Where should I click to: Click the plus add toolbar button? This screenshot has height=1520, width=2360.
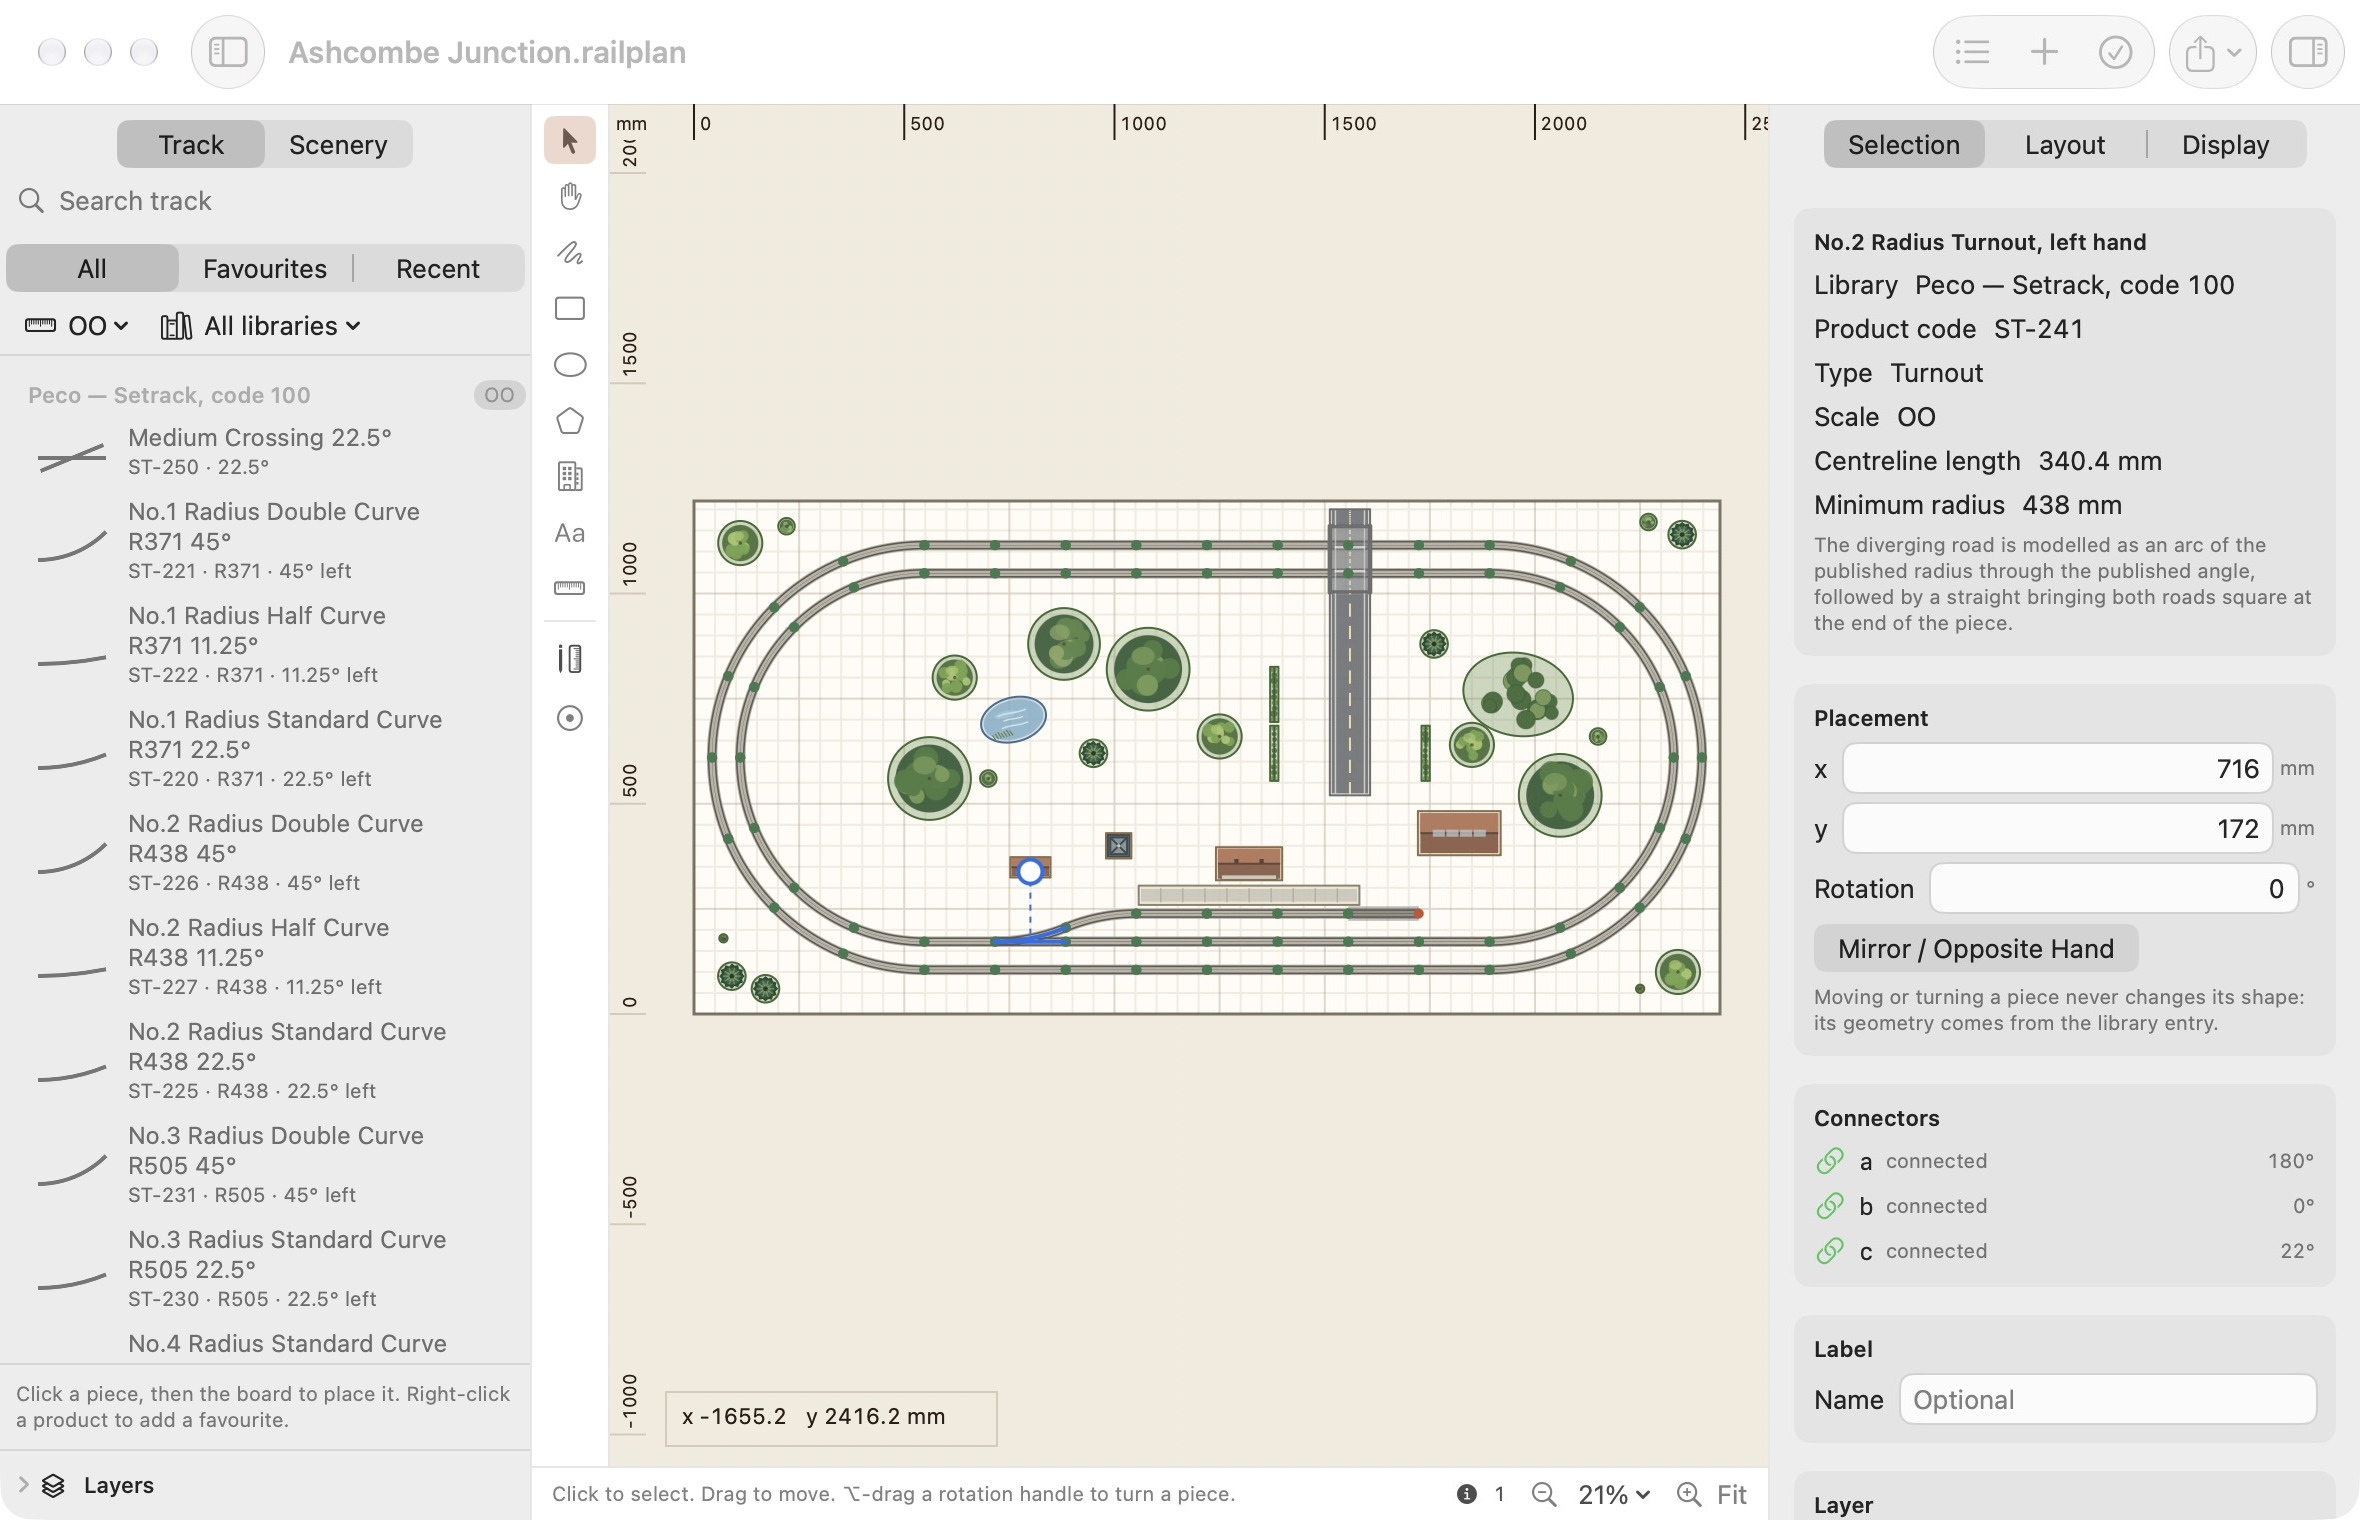[x=2044, y=52]
